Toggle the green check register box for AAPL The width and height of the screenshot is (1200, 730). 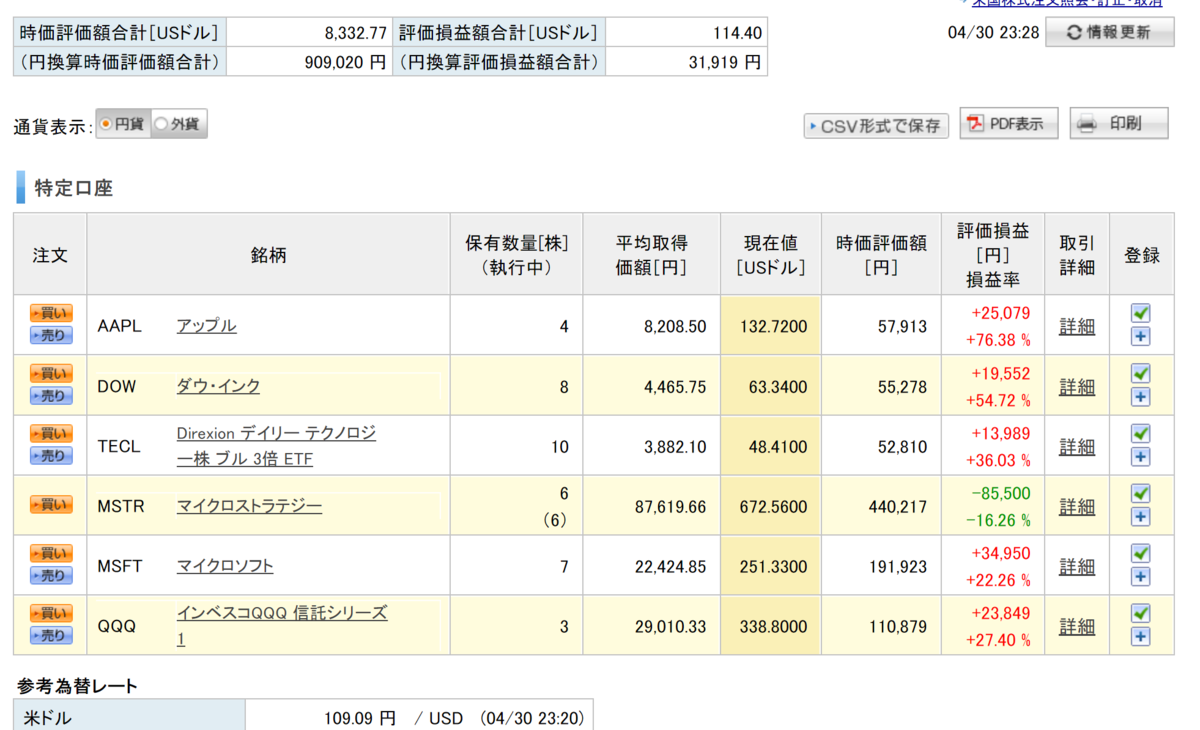tap(1141, 313)
